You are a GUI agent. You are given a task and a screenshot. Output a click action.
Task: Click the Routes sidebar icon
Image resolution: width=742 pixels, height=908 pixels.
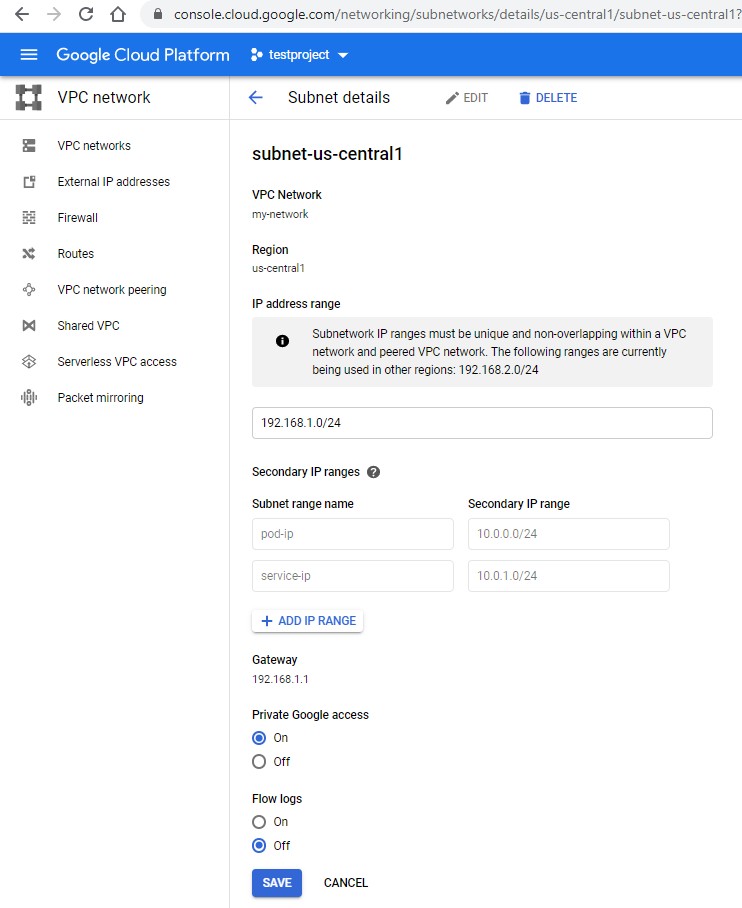click(x=29, y=254)
